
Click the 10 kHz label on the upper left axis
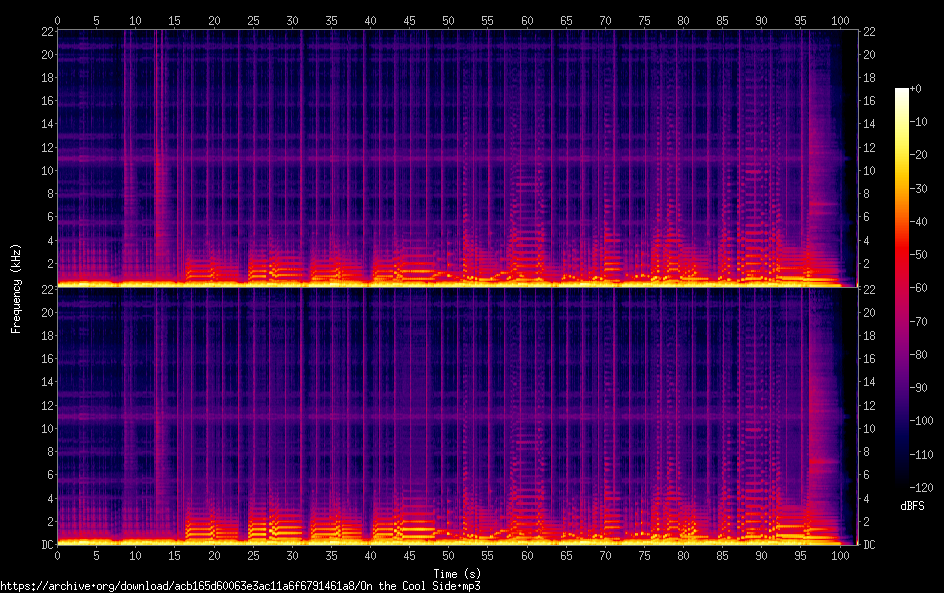tap(46, 171)
